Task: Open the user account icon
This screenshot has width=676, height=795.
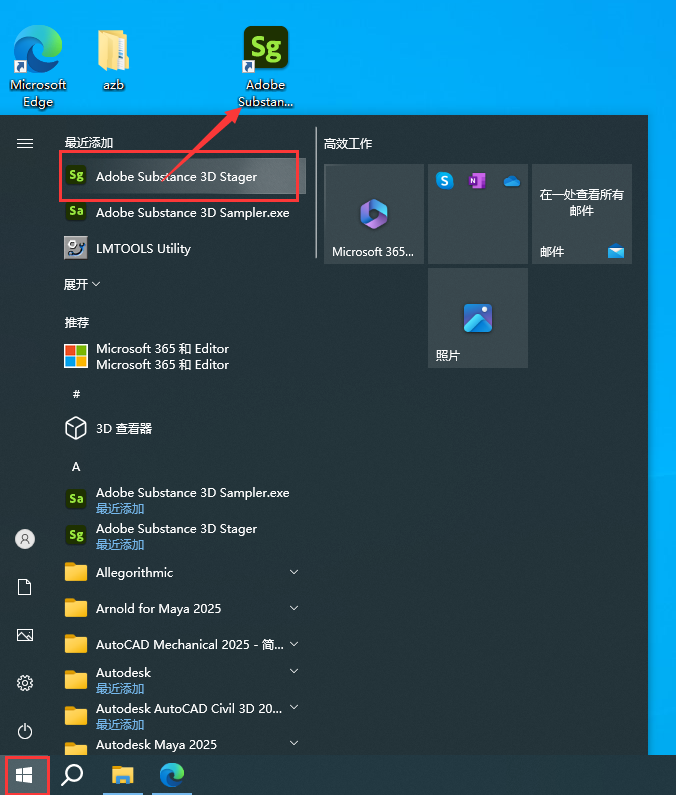Action: point(25,538)
